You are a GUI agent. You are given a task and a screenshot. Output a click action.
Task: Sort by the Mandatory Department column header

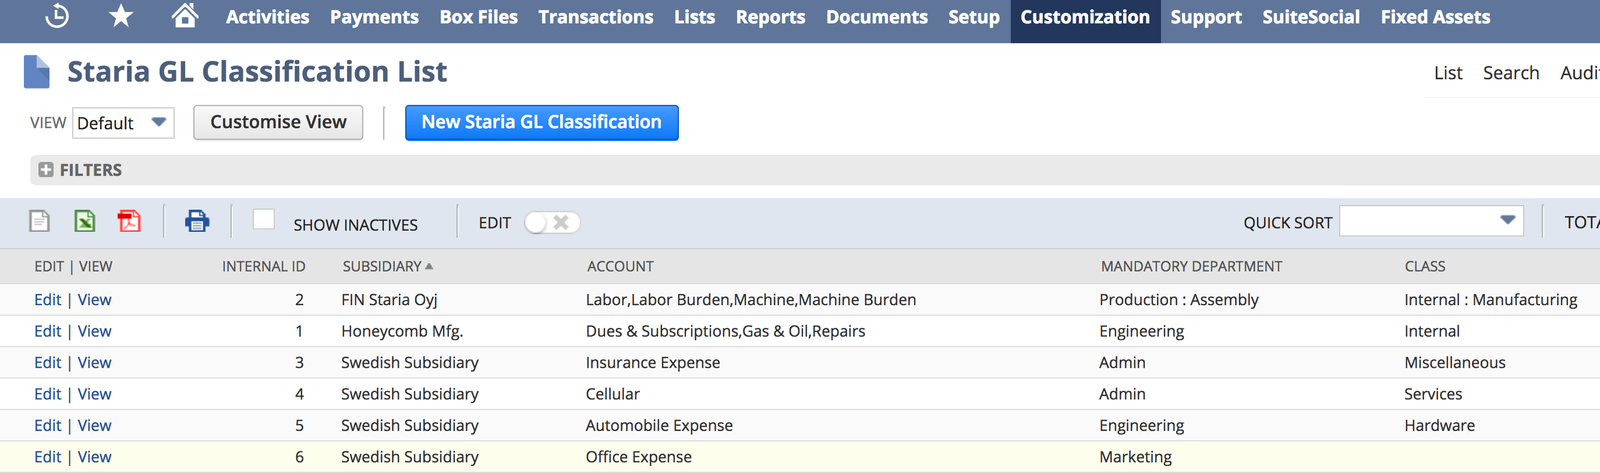click(x=1191, y=266)
